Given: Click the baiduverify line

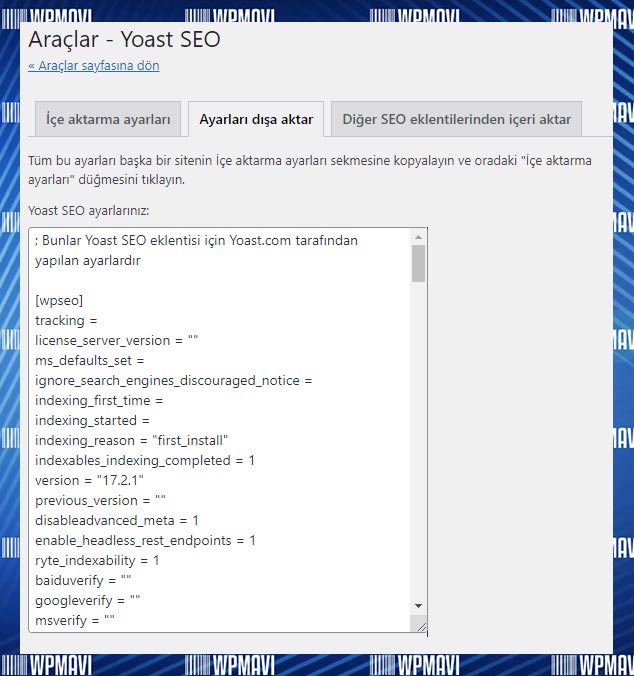Looking at the screenshot, I should (83, 580).
